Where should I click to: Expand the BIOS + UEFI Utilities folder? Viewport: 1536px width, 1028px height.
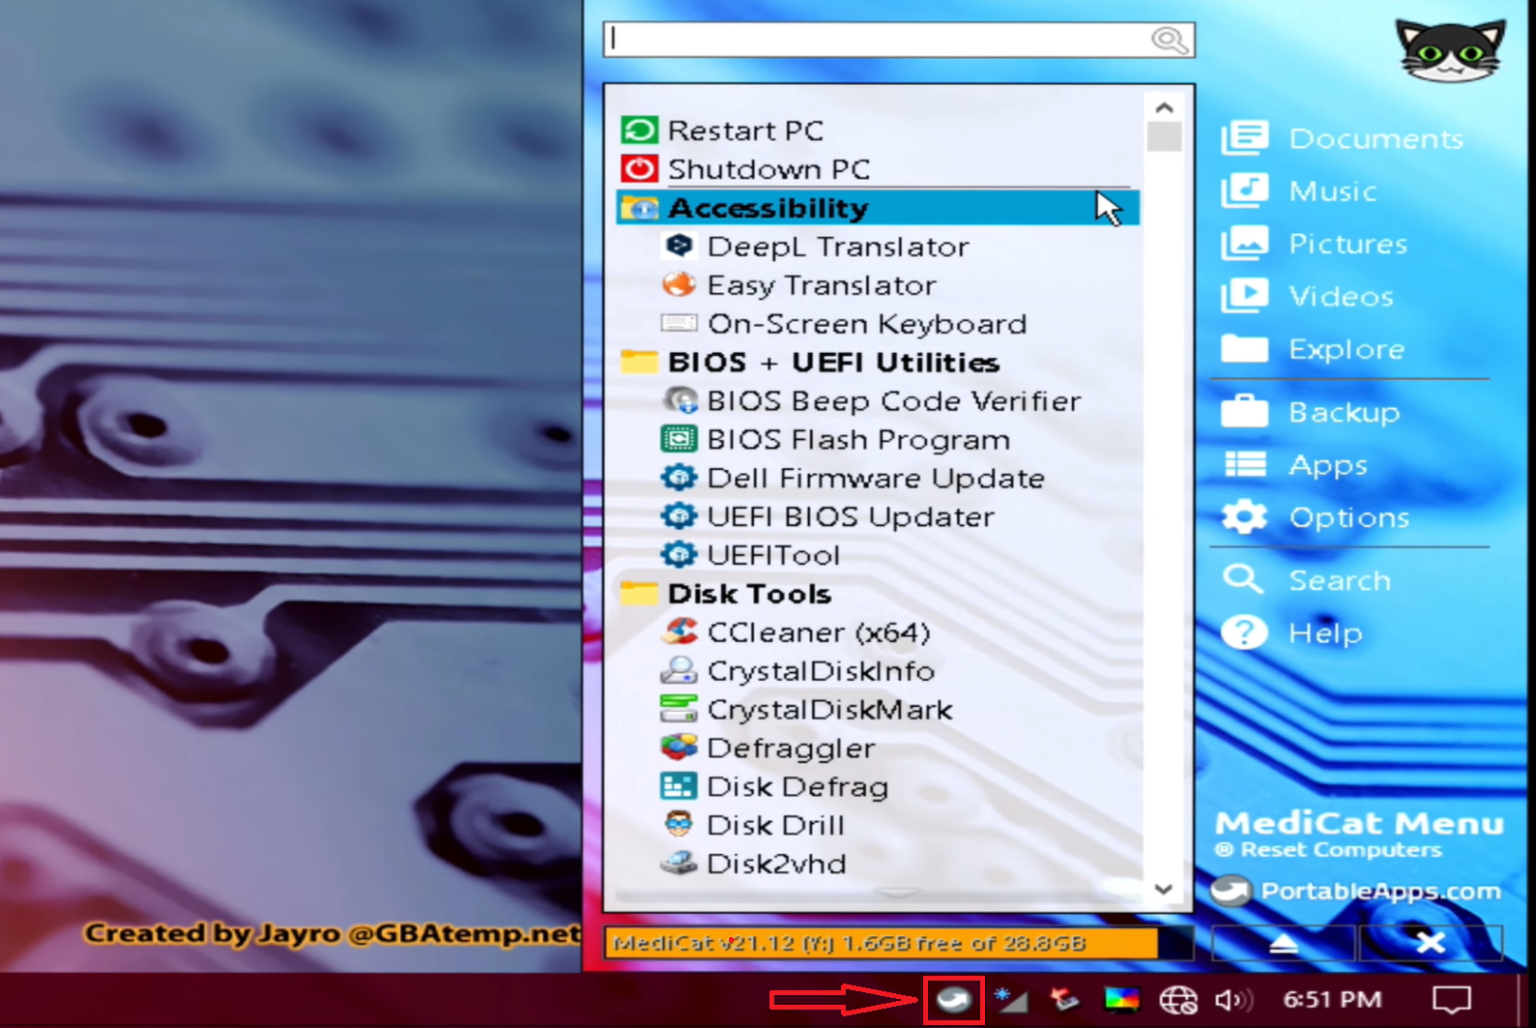click(x=834, y=362)
